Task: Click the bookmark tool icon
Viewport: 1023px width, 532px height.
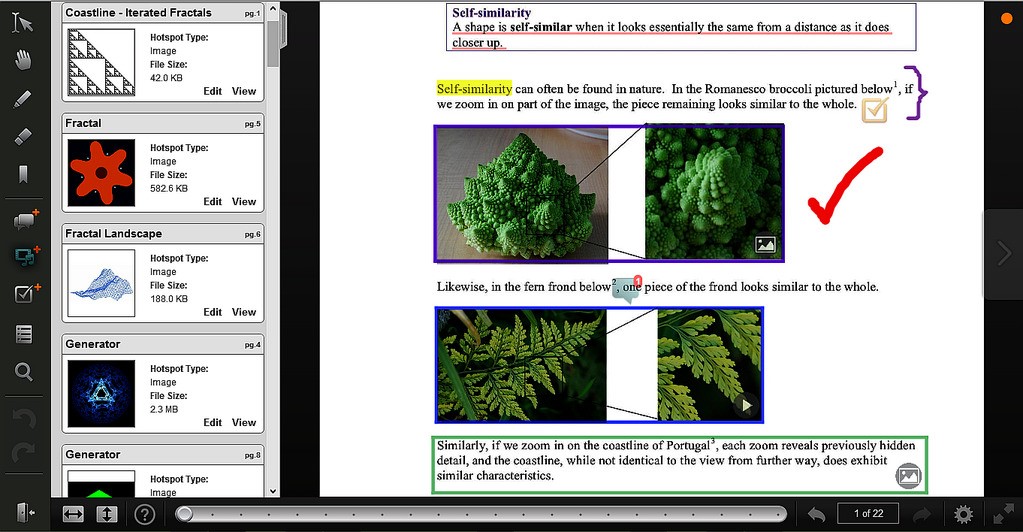Action: pos(24,175)
